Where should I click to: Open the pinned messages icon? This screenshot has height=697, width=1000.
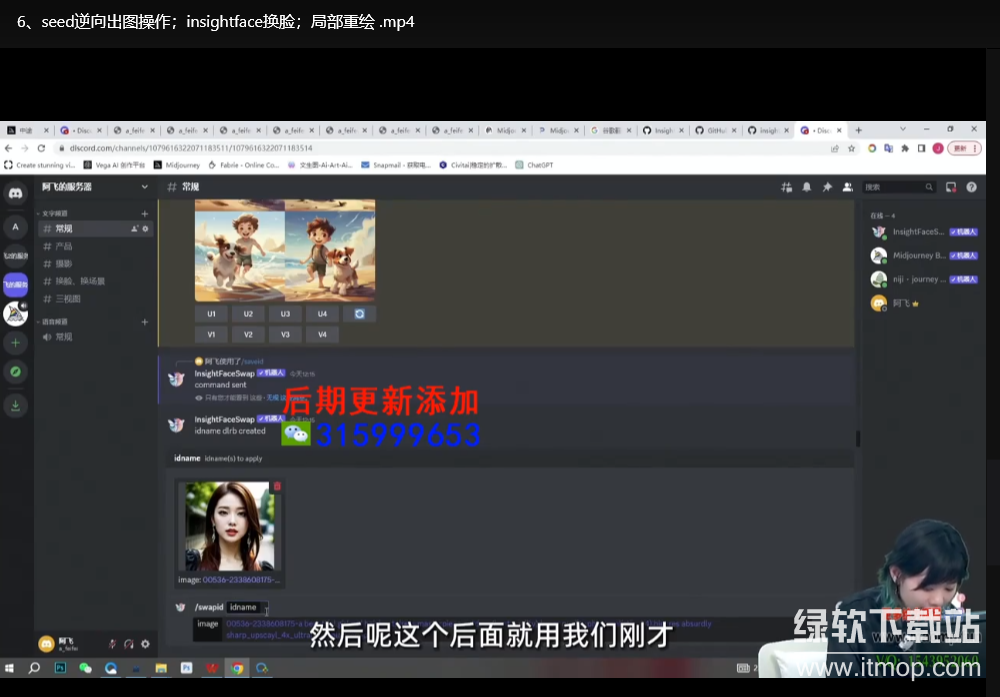(827, 187)
